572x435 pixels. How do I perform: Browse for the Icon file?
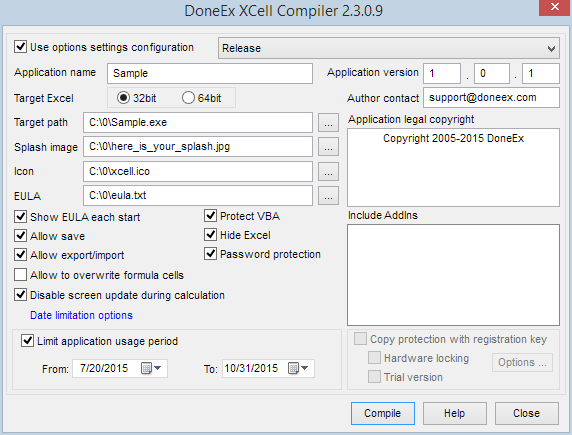[x=328, y=172]
